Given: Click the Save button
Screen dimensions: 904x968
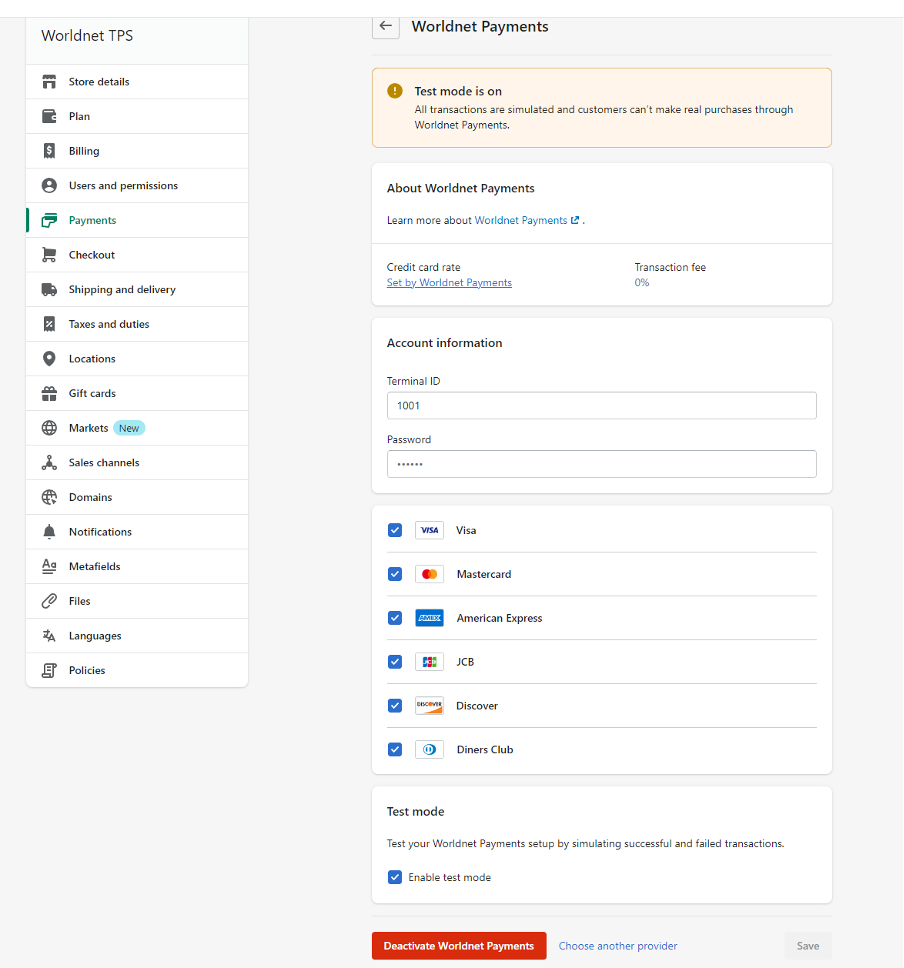Looking at the screenshot, I should click(808, 946).
